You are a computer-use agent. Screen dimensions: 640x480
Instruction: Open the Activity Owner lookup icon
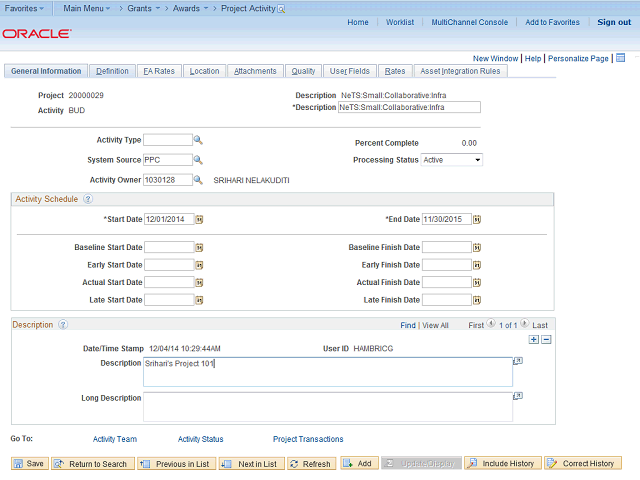[198, 180]
